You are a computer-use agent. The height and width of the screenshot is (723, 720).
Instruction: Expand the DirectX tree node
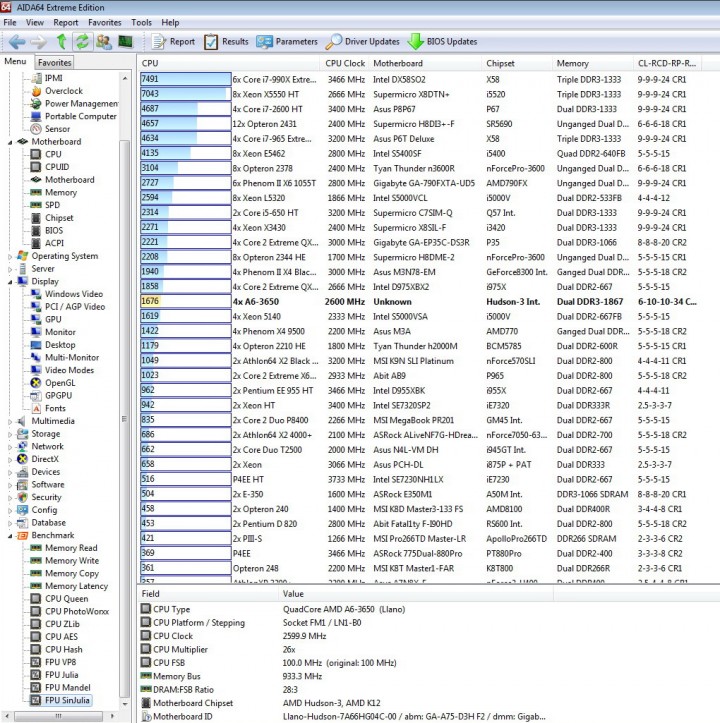pyautogui.click(x=10, y=460)
